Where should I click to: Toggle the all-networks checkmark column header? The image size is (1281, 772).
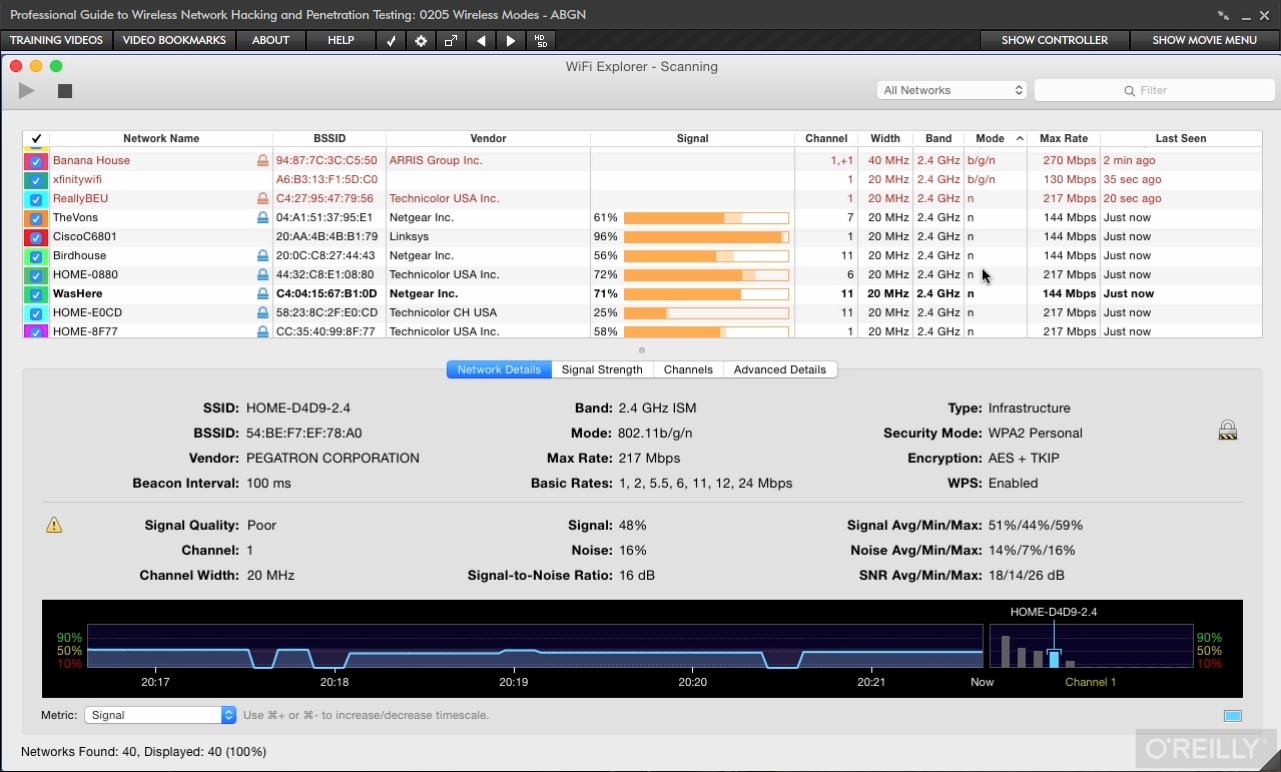[x=36, y=138]
